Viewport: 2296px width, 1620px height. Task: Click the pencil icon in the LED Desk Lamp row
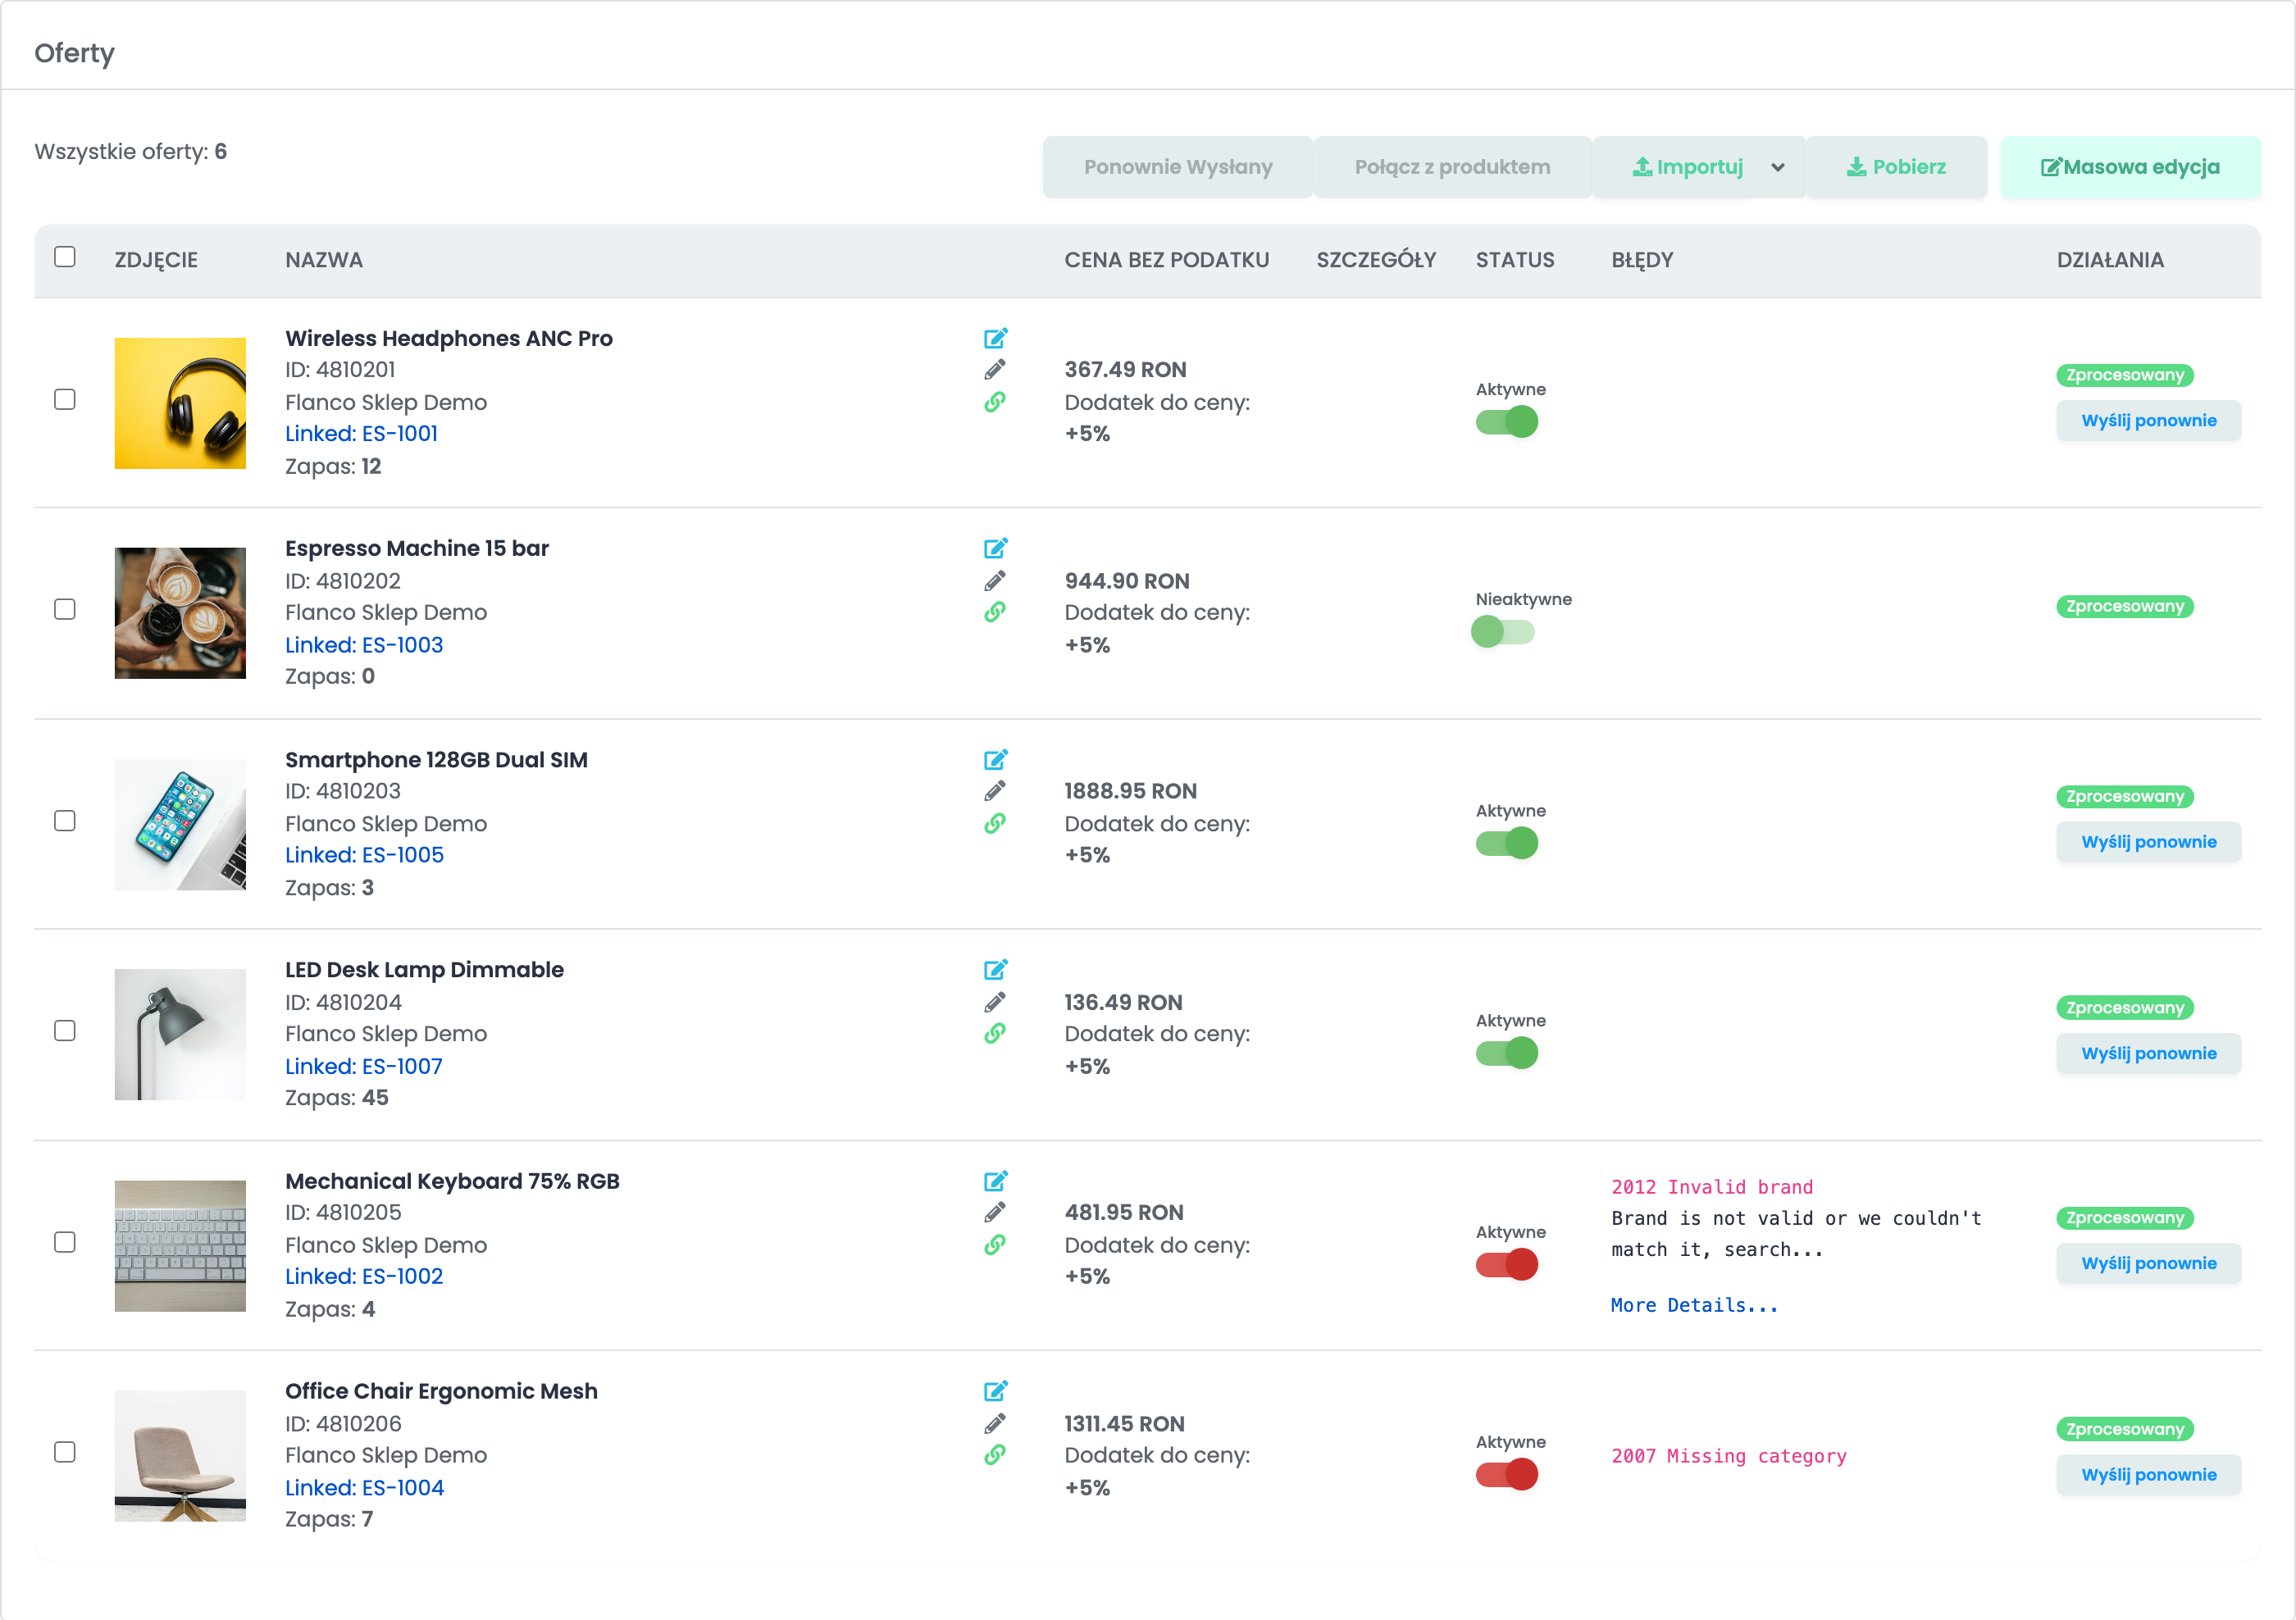click(x=994, y=1002)
